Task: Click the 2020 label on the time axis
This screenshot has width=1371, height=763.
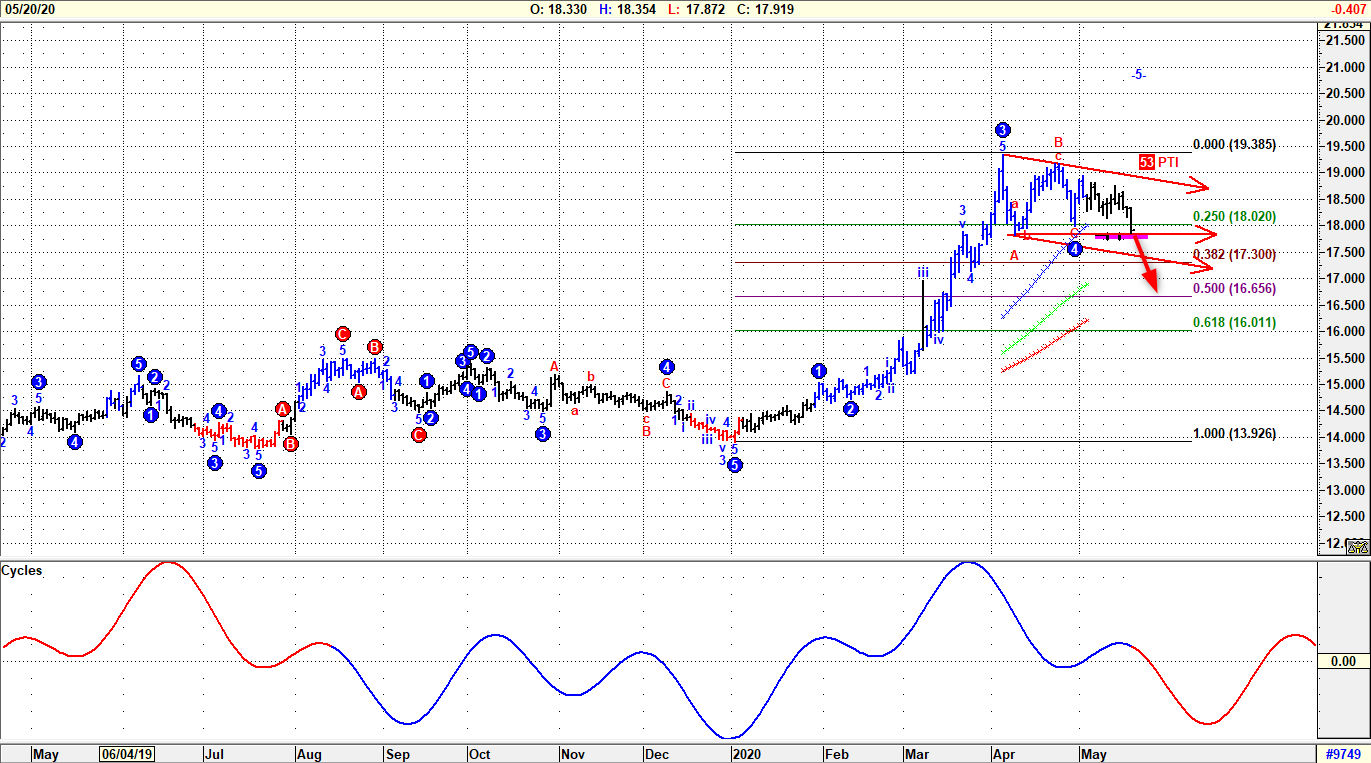Action: (x=747, y=754)
